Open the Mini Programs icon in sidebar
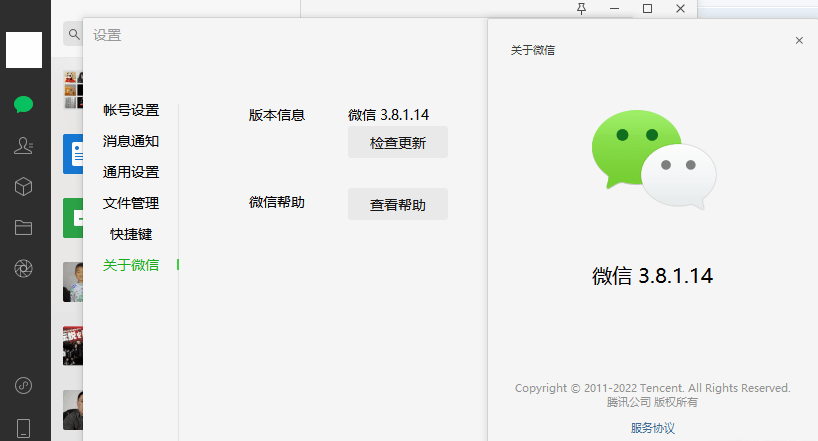This screenshot has width=818, height=441. point(23,386)
